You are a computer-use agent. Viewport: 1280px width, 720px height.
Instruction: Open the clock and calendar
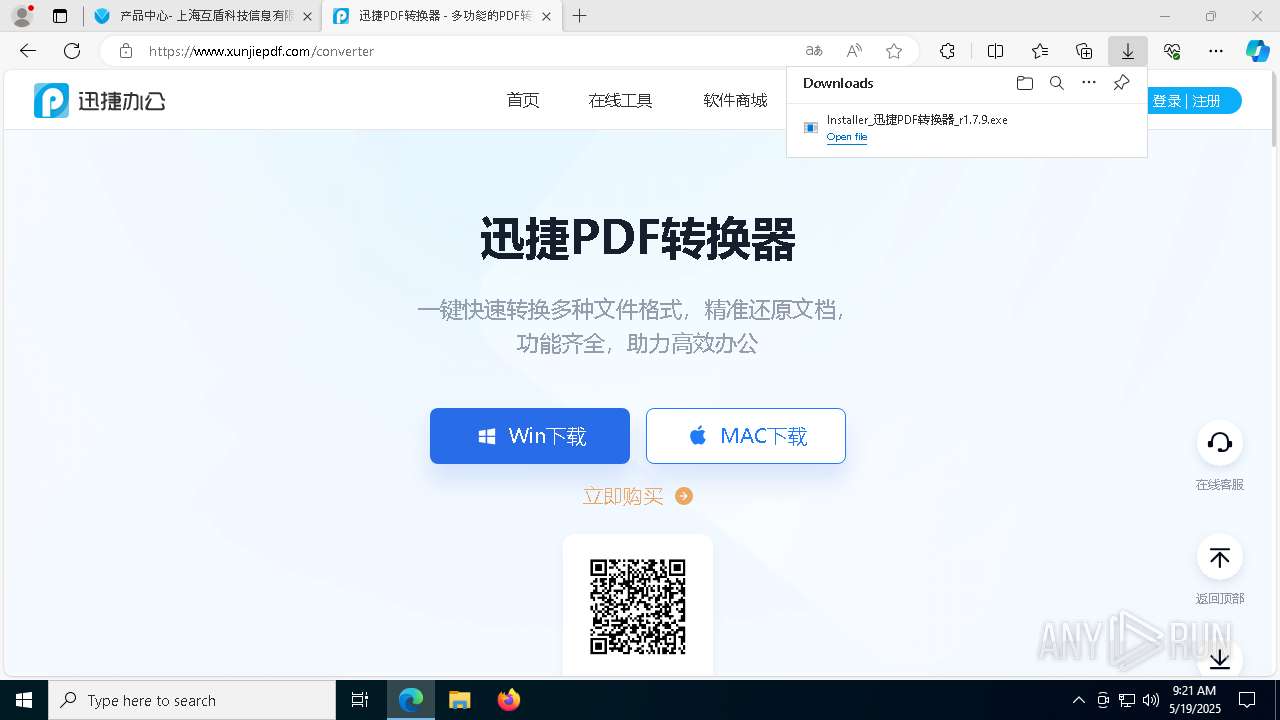point(1193,700)
